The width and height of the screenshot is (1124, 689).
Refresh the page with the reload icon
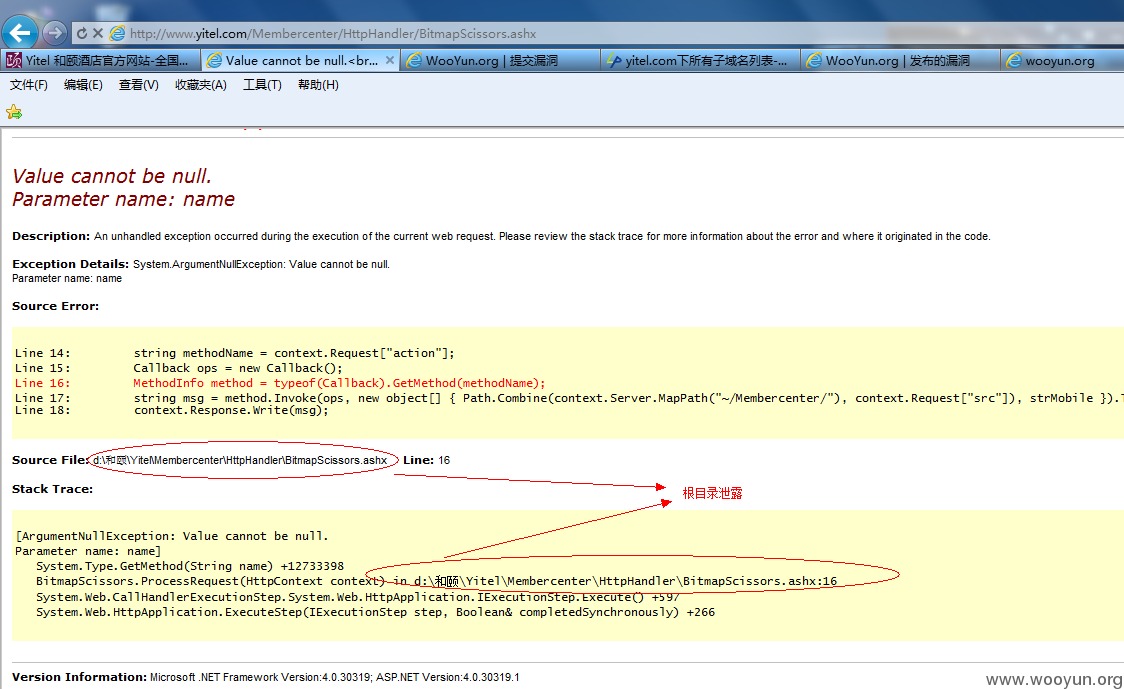82,33
